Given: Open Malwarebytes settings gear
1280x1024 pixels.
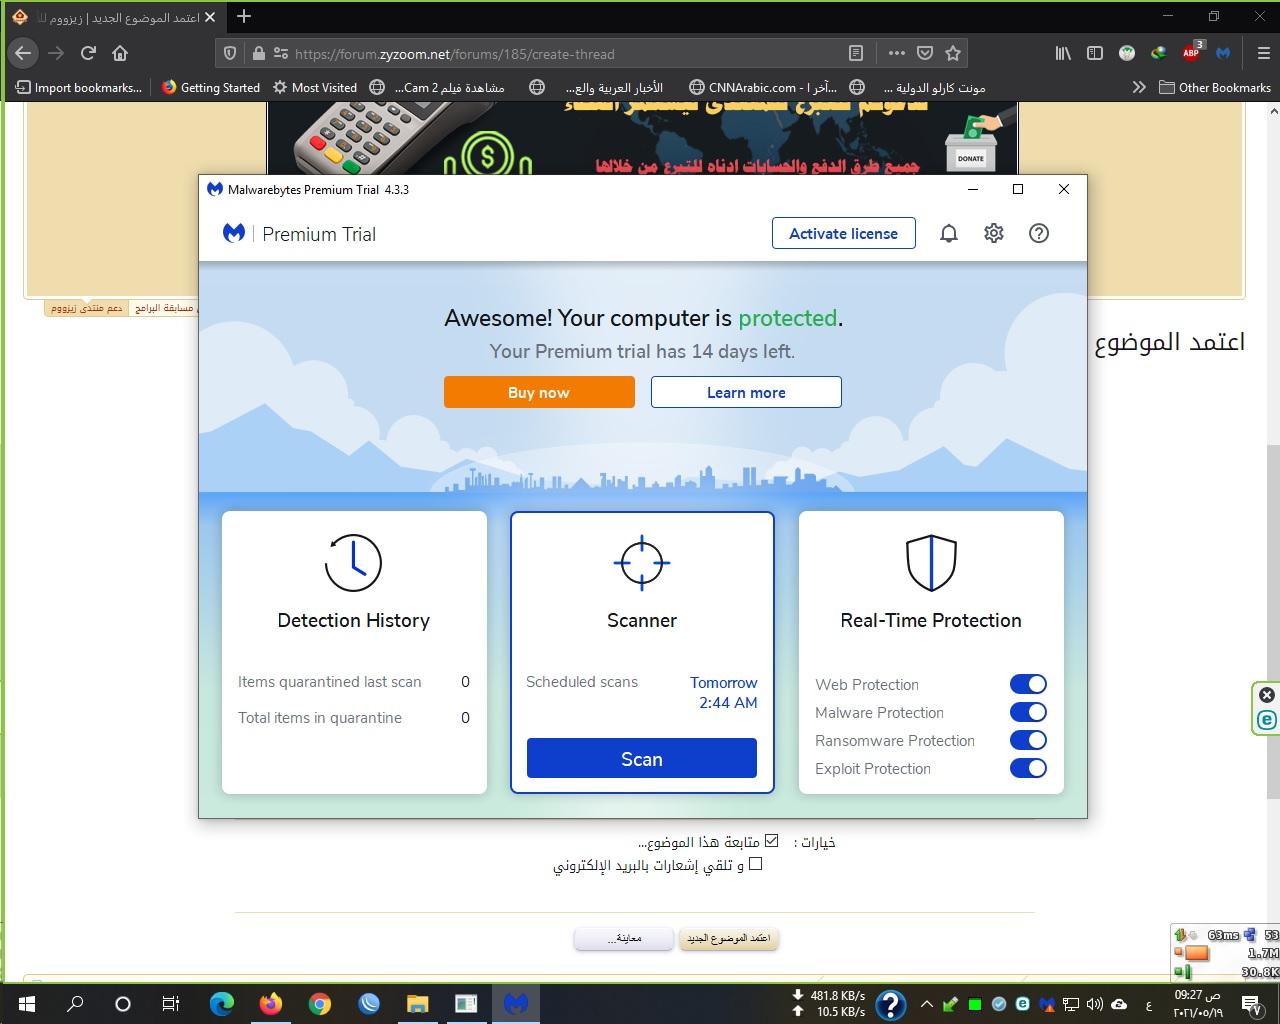Looking at the screenshot, I should coord(994,233).
